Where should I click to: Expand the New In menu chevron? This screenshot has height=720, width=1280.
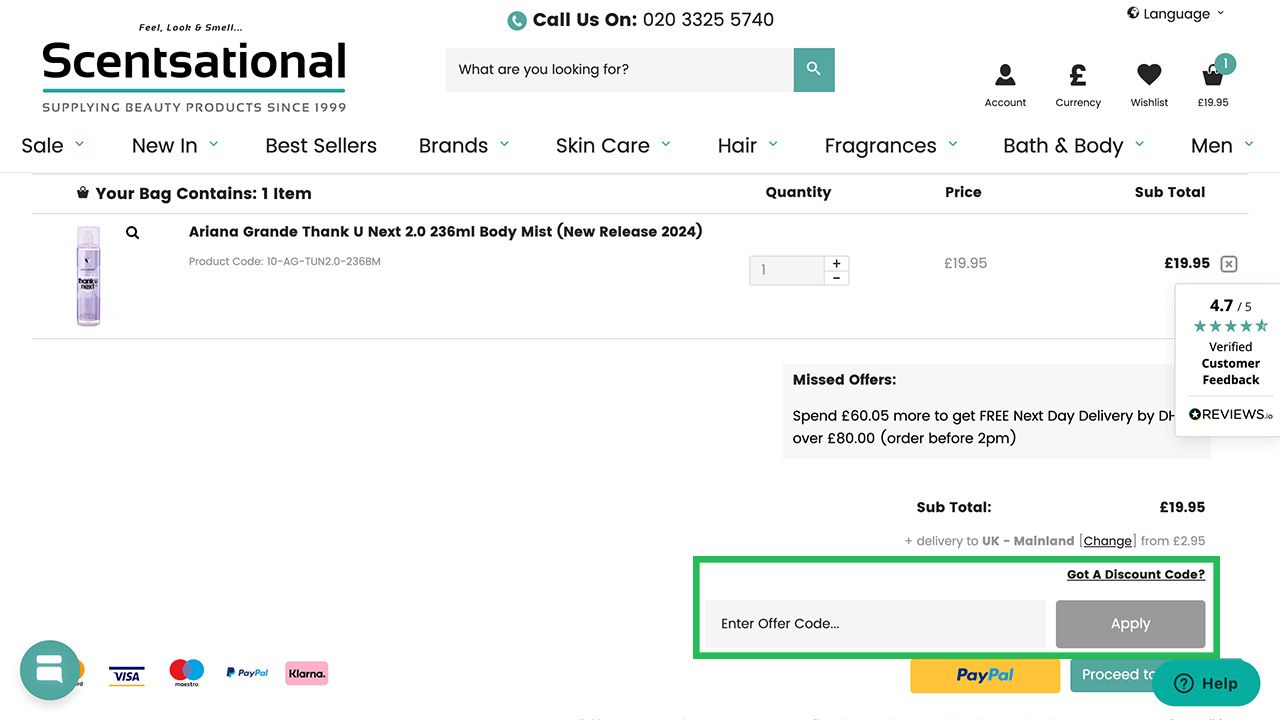(x=214, y=145)
